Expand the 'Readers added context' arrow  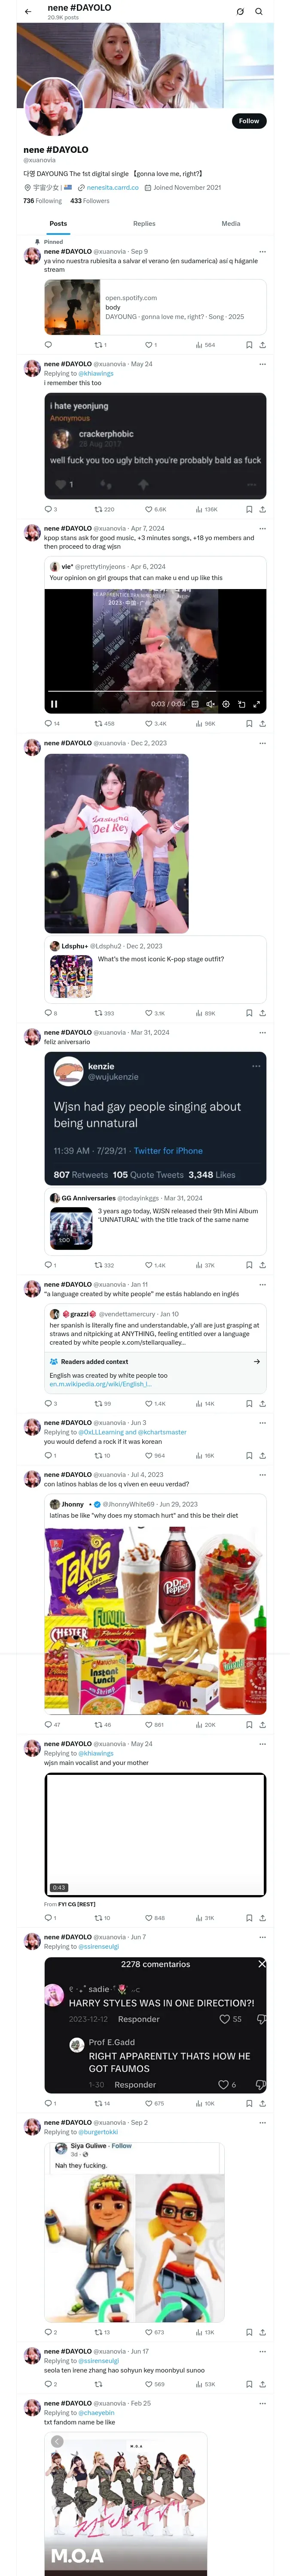257,1361
